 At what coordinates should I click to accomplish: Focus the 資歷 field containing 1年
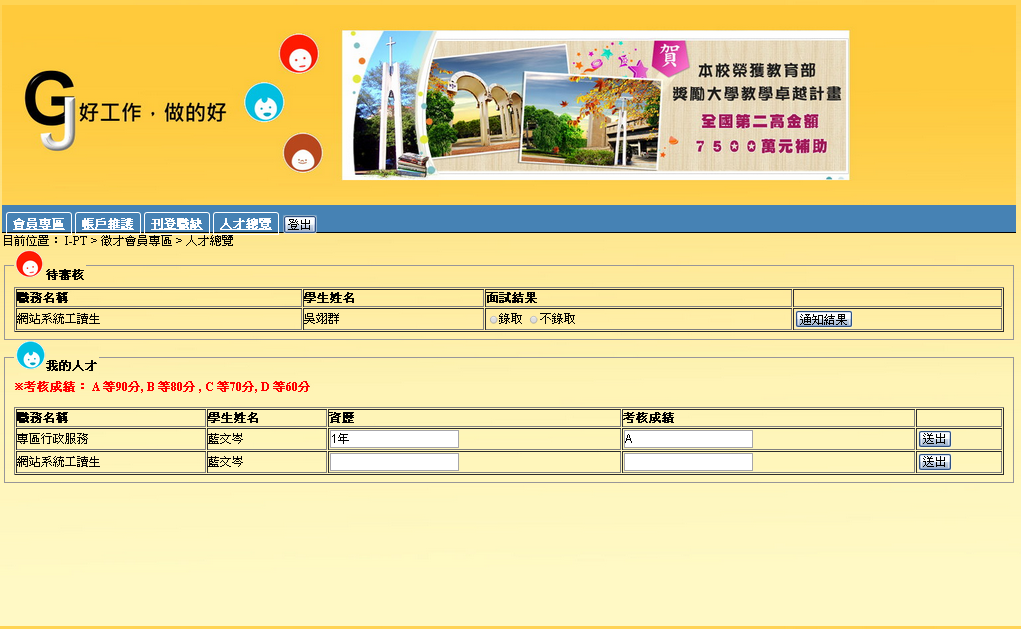[x=394, y=439]
